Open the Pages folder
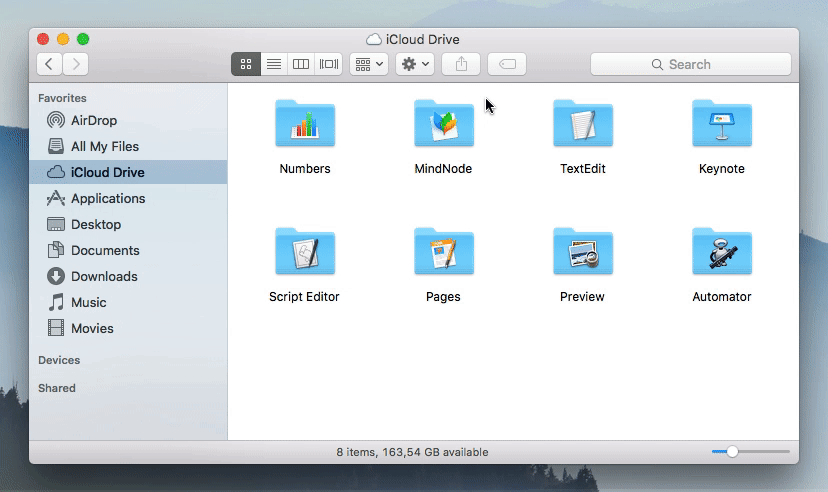 coord(444,251)
